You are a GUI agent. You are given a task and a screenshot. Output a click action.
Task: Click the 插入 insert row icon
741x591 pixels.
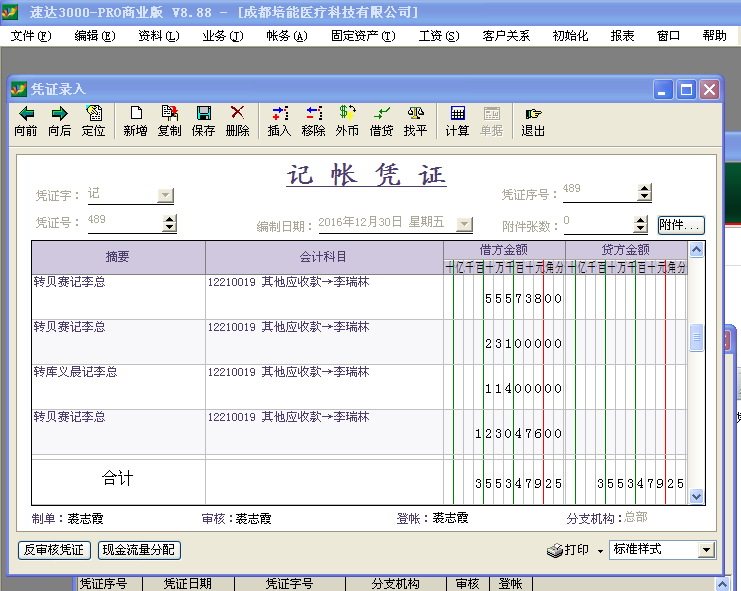click(x=280, y=114)
